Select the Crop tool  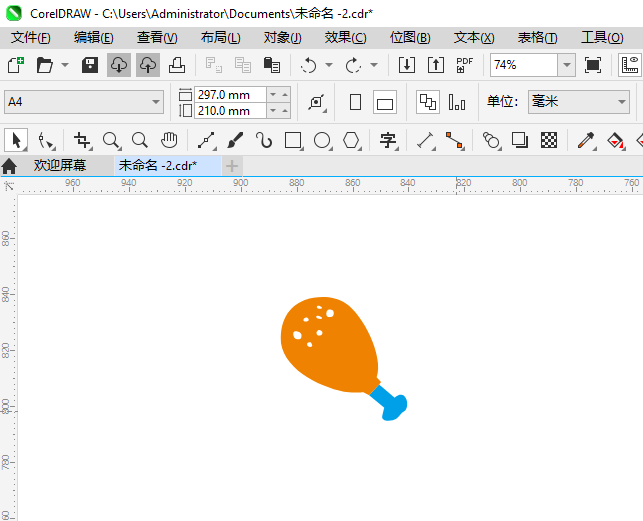pos(82,140)
